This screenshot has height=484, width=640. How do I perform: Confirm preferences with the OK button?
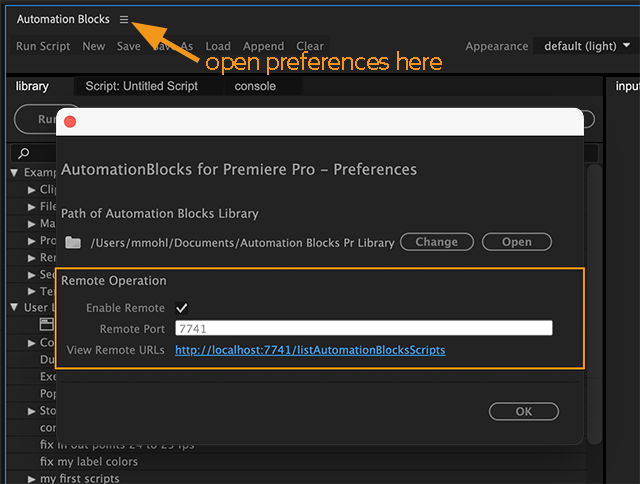[x=524, y=411]
